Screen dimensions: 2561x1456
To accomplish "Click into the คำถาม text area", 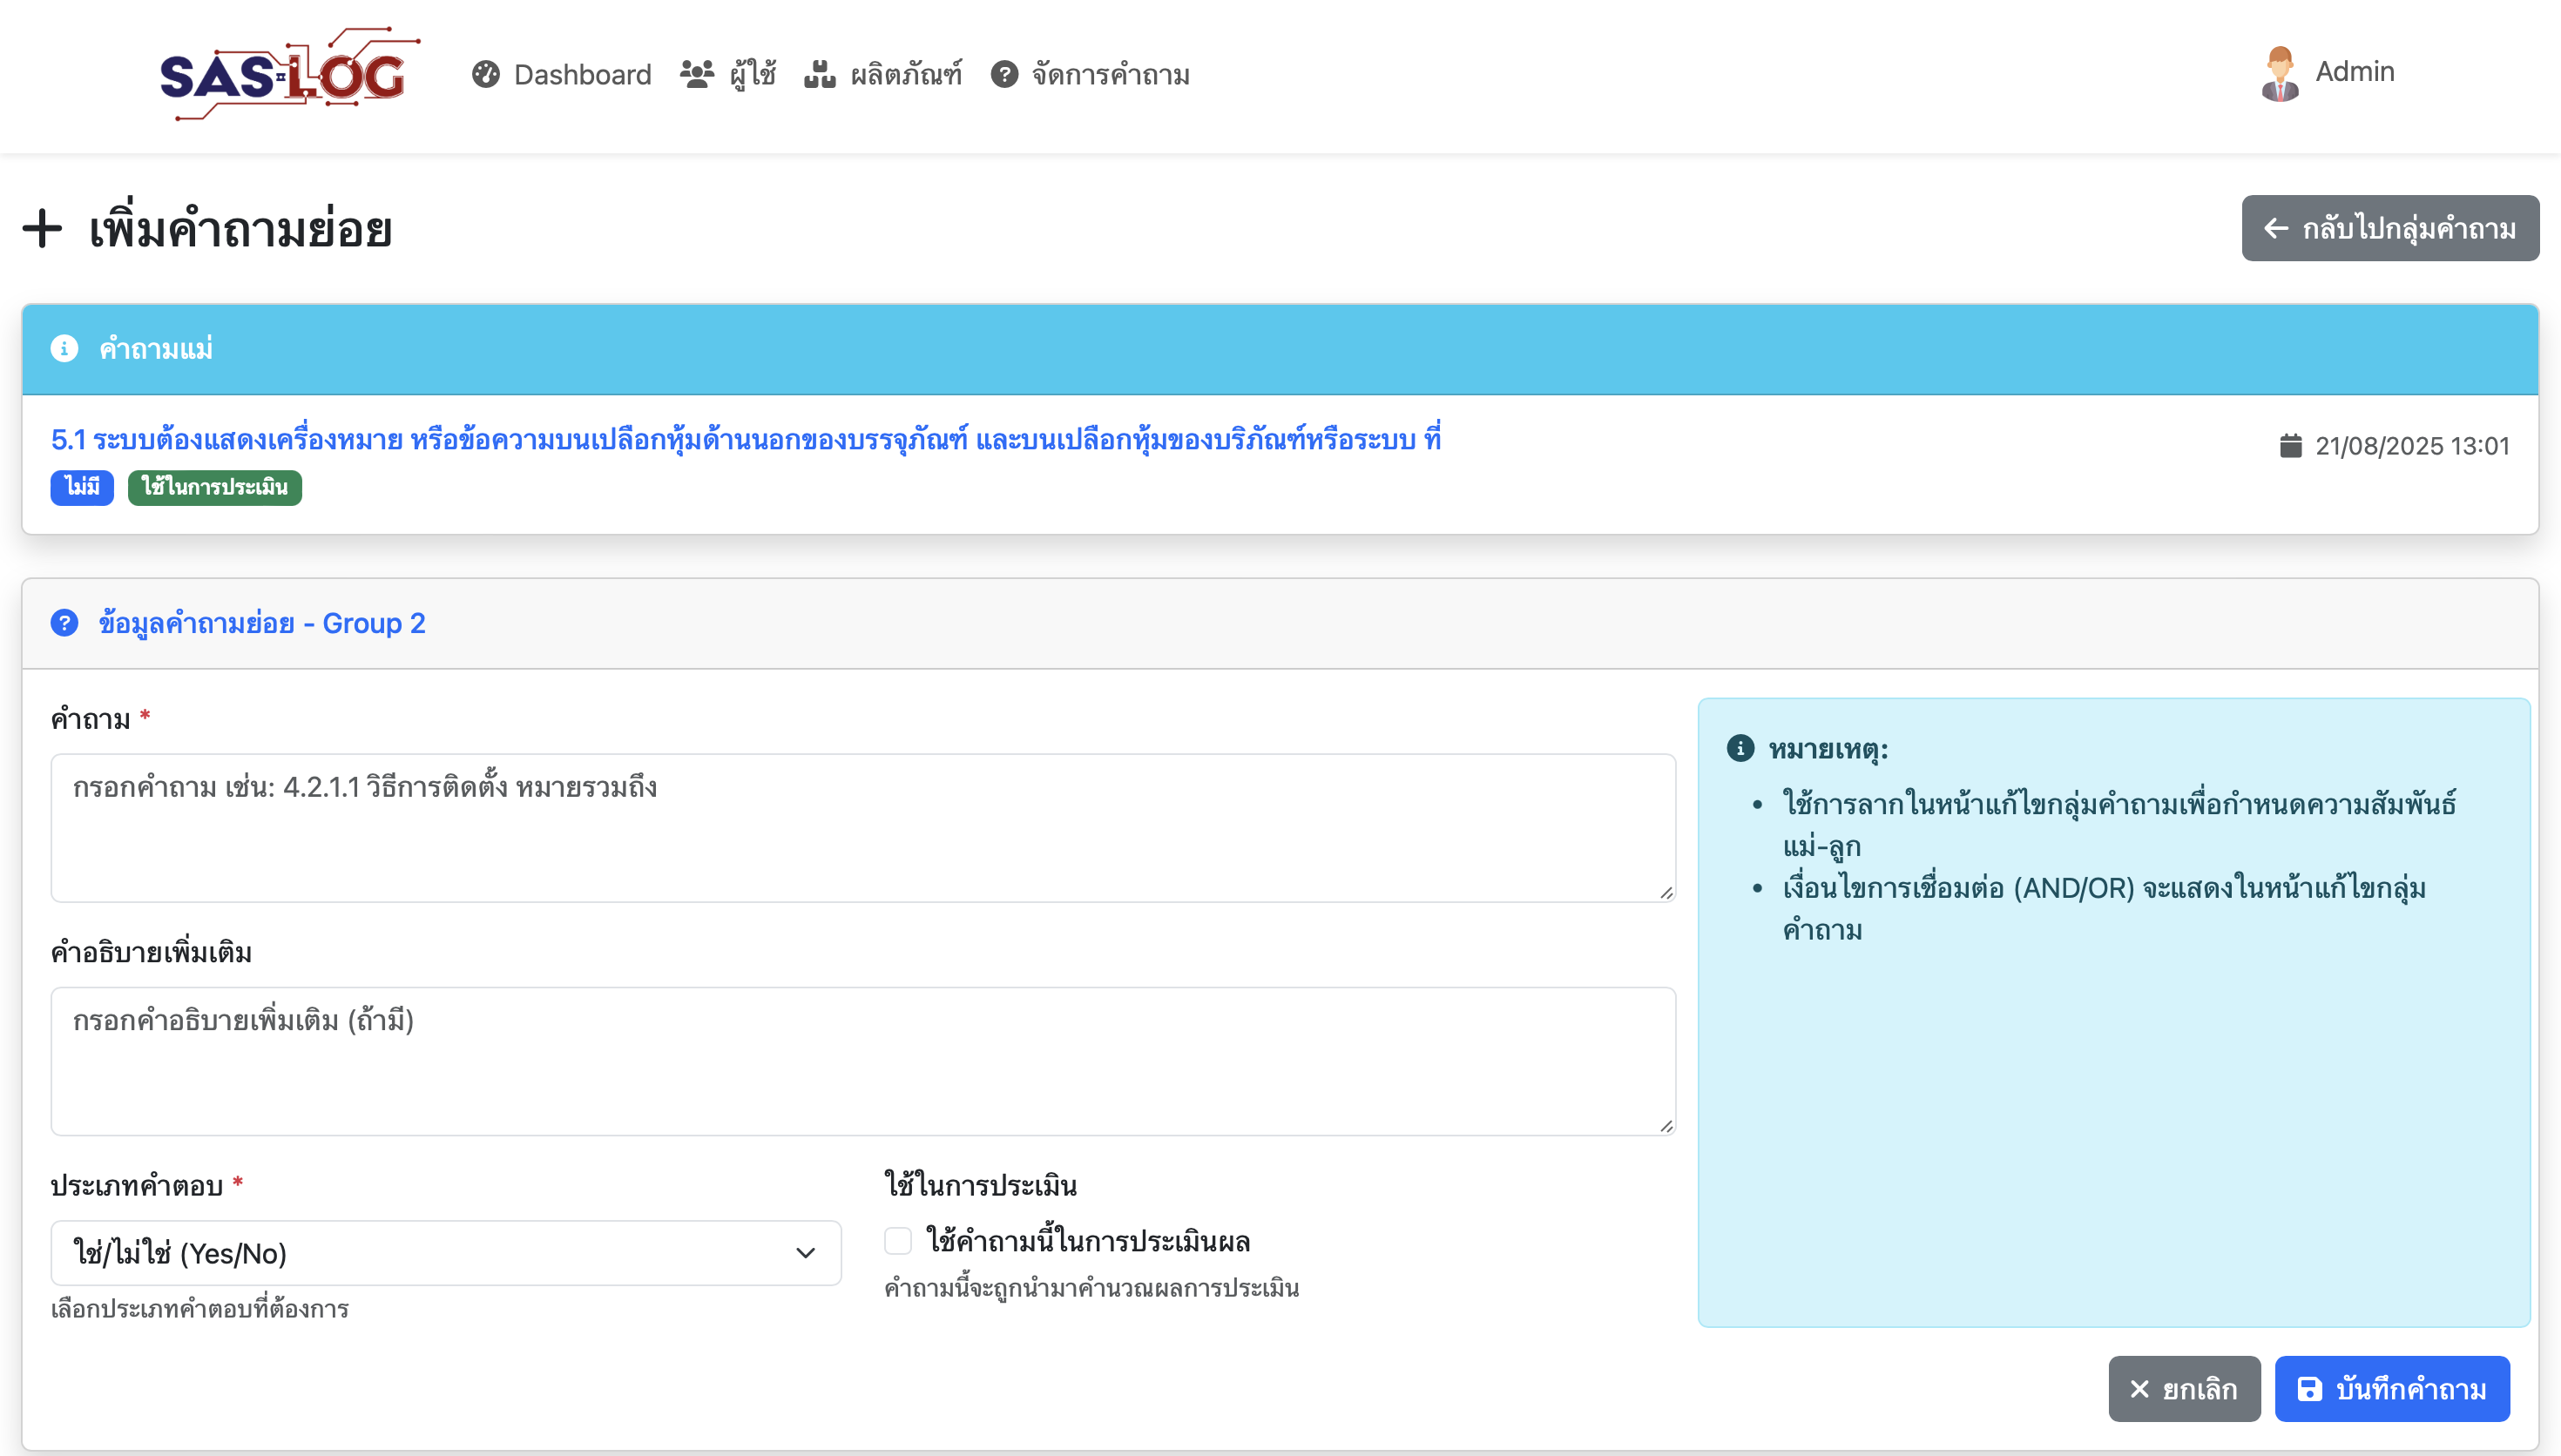I will point(862,828).
